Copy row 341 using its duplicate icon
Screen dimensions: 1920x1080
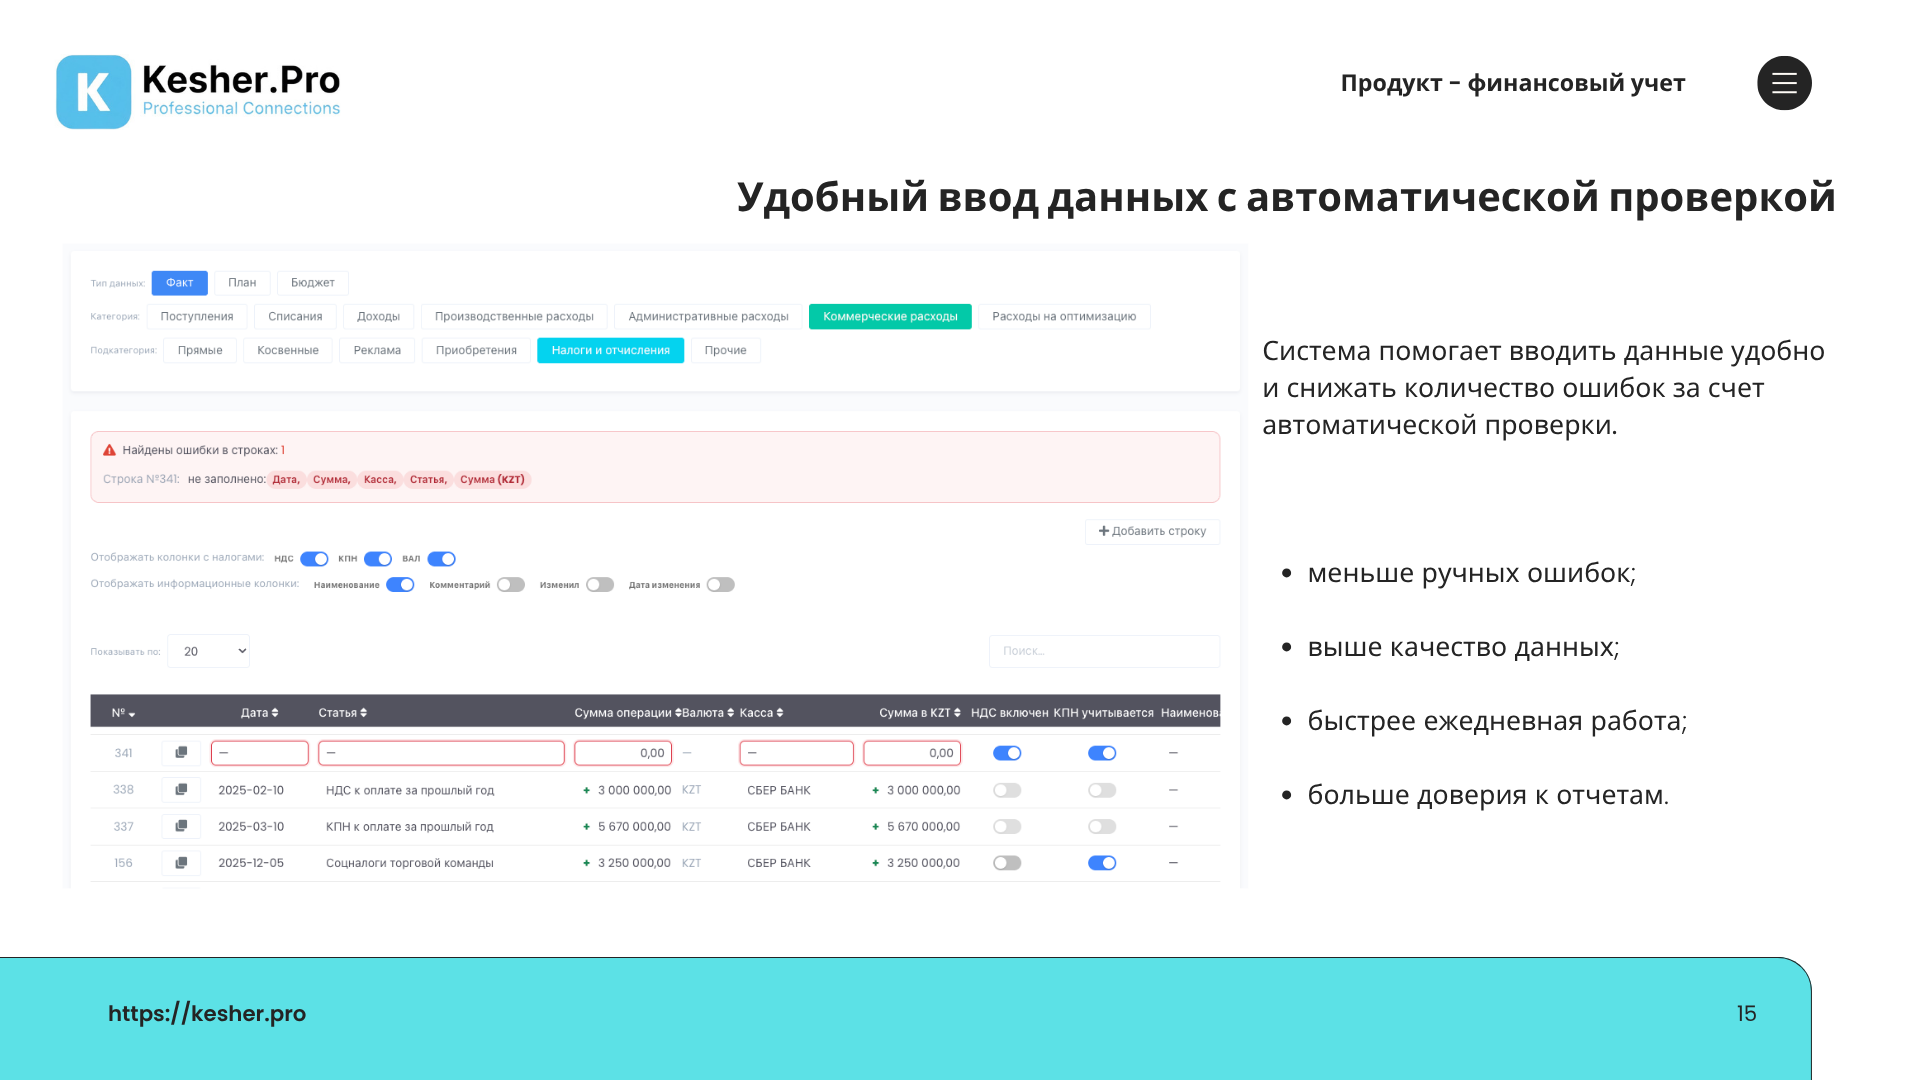click(181, 753)
